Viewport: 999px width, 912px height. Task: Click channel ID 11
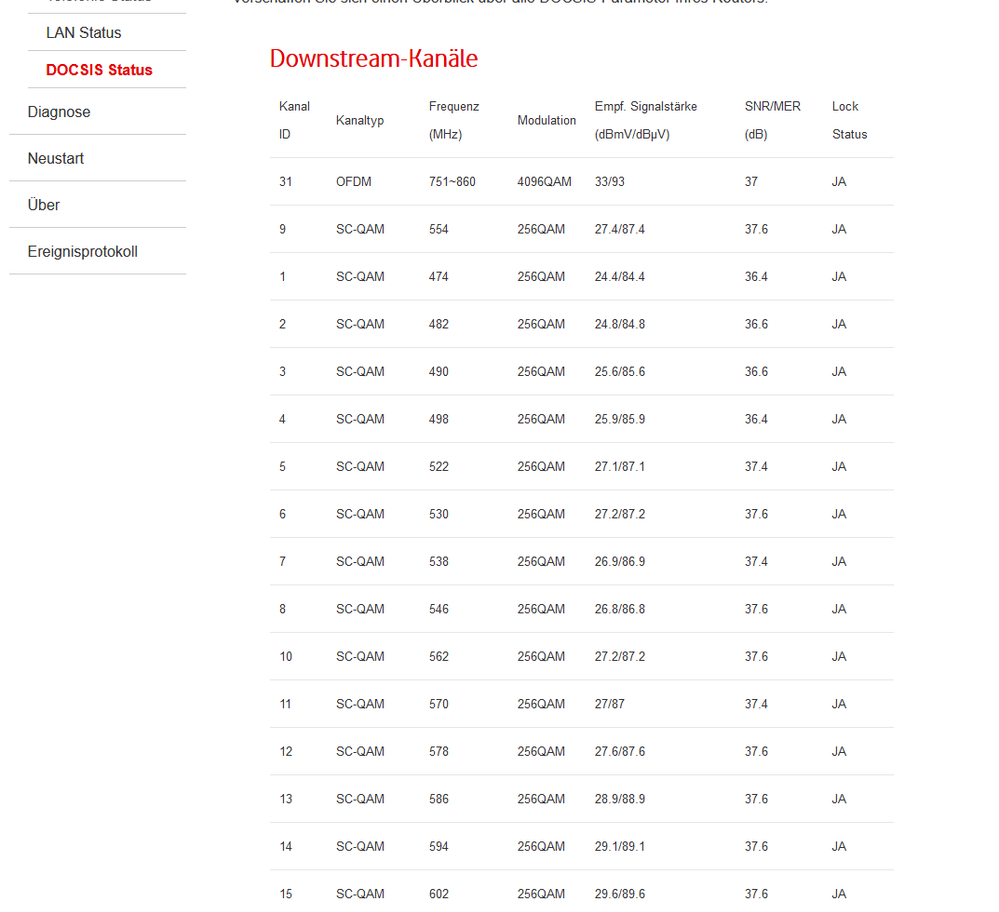pyautogui.click(x=285, y=704)
